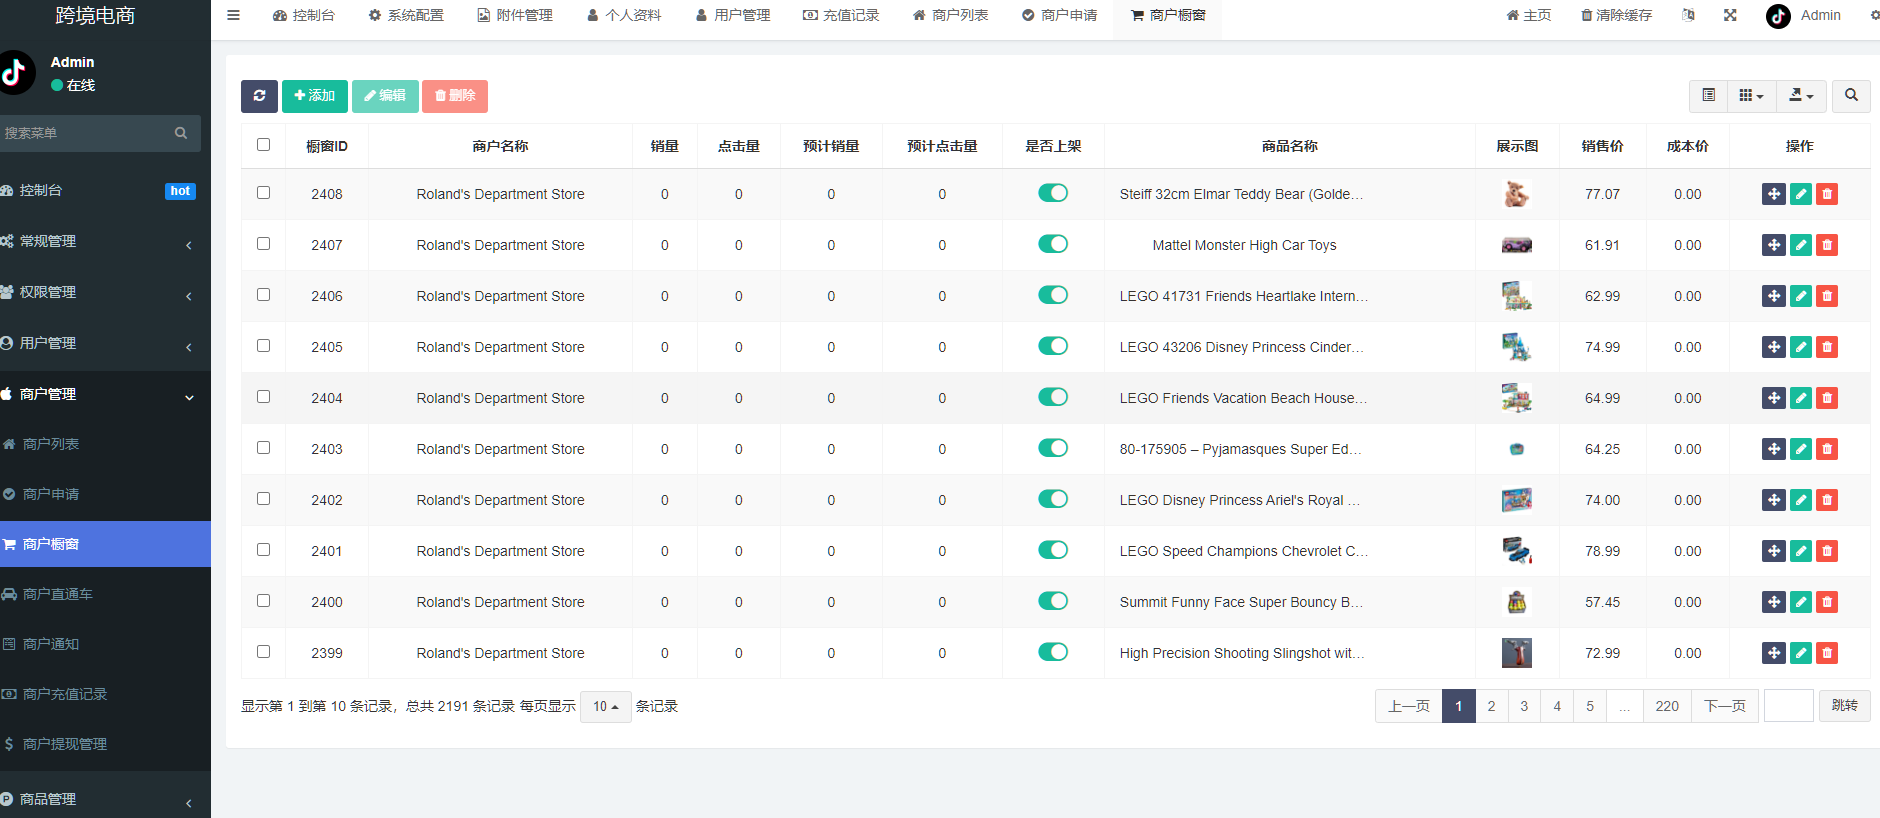
Task: Click the 清除缓存 header link
Action: pyautogui.click(x=1617, y=15)
